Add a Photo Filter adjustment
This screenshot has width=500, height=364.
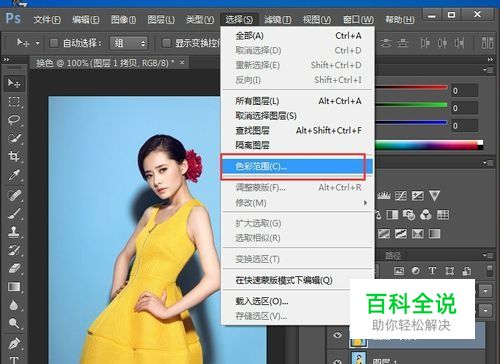pyautogui.click(x=409, y=215)
